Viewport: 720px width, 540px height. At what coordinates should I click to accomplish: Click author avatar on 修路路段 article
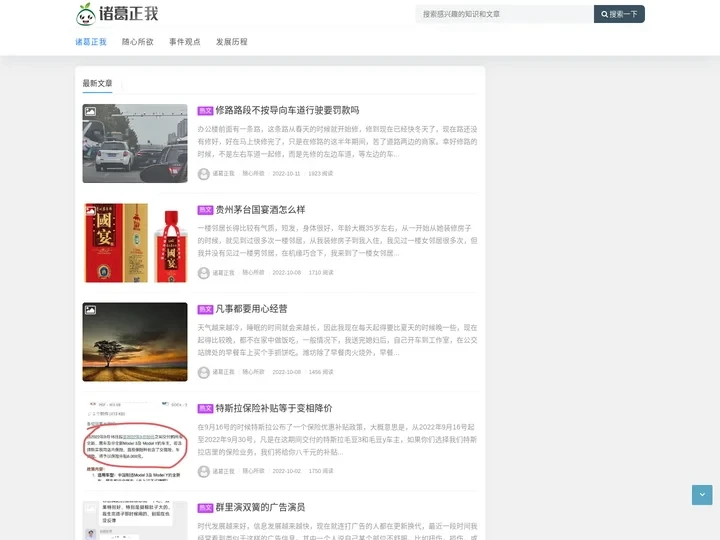[x=203, y=174]
